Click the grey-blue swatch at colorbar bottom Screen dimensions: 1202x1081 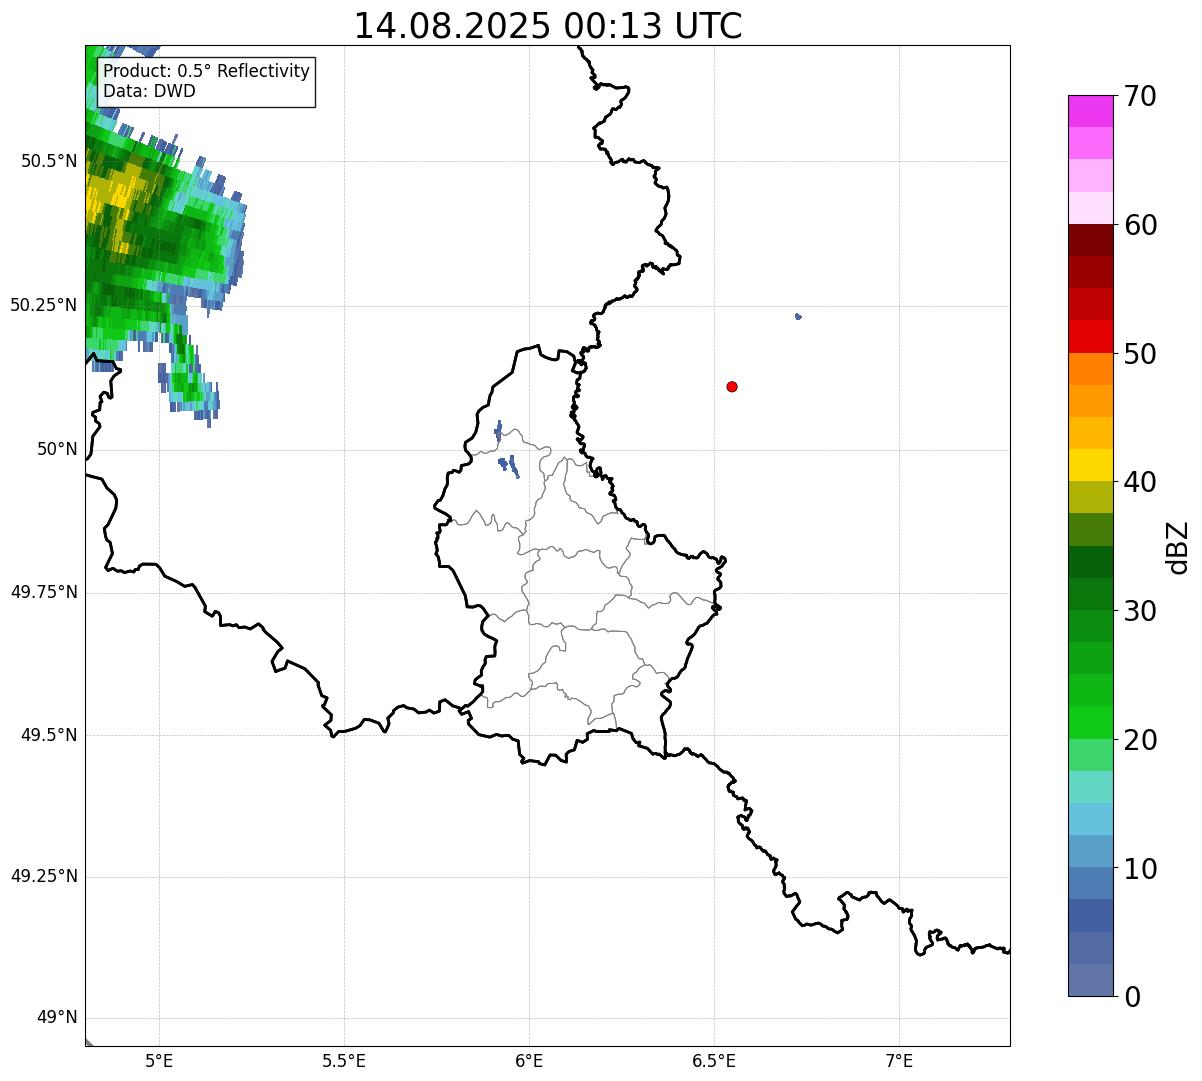(1090, 980)
